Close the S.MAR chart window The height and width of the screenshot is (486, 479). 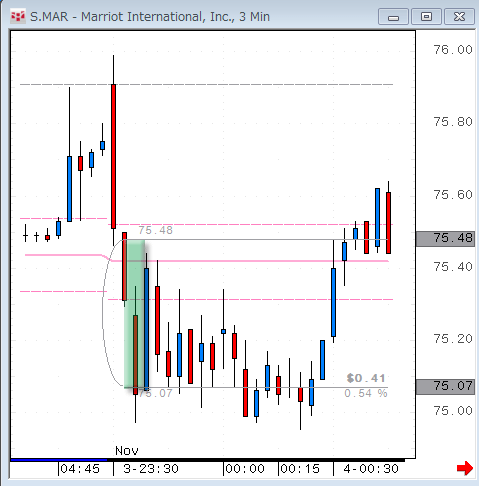[459, 17]
